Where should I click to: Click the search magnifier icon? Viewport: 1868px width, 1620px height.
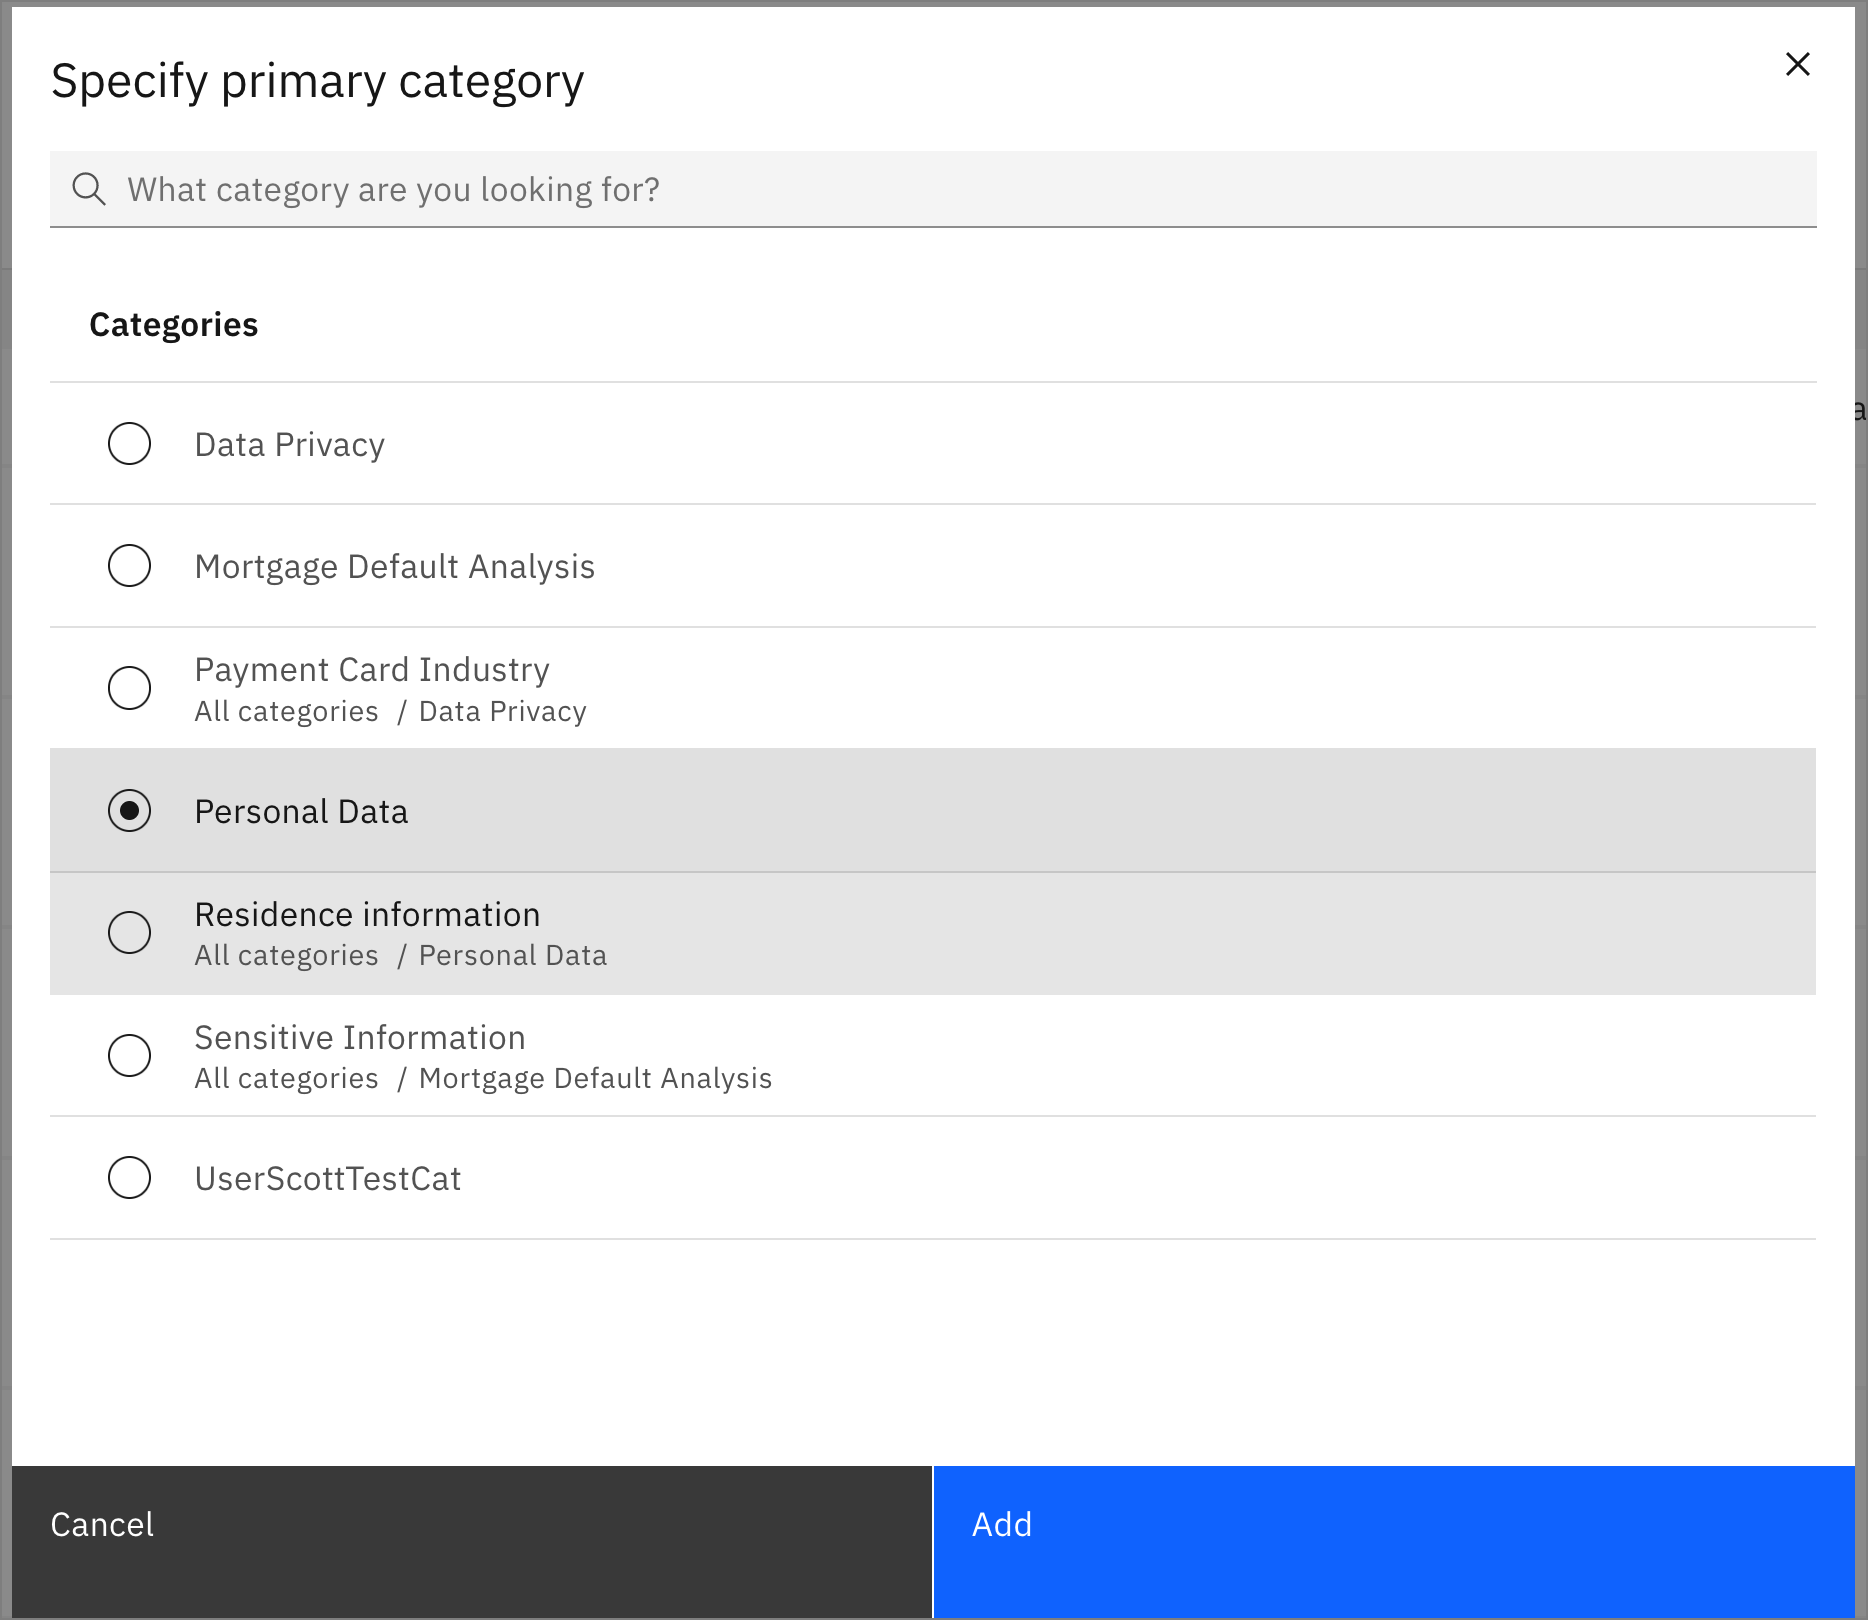(89, 189)
